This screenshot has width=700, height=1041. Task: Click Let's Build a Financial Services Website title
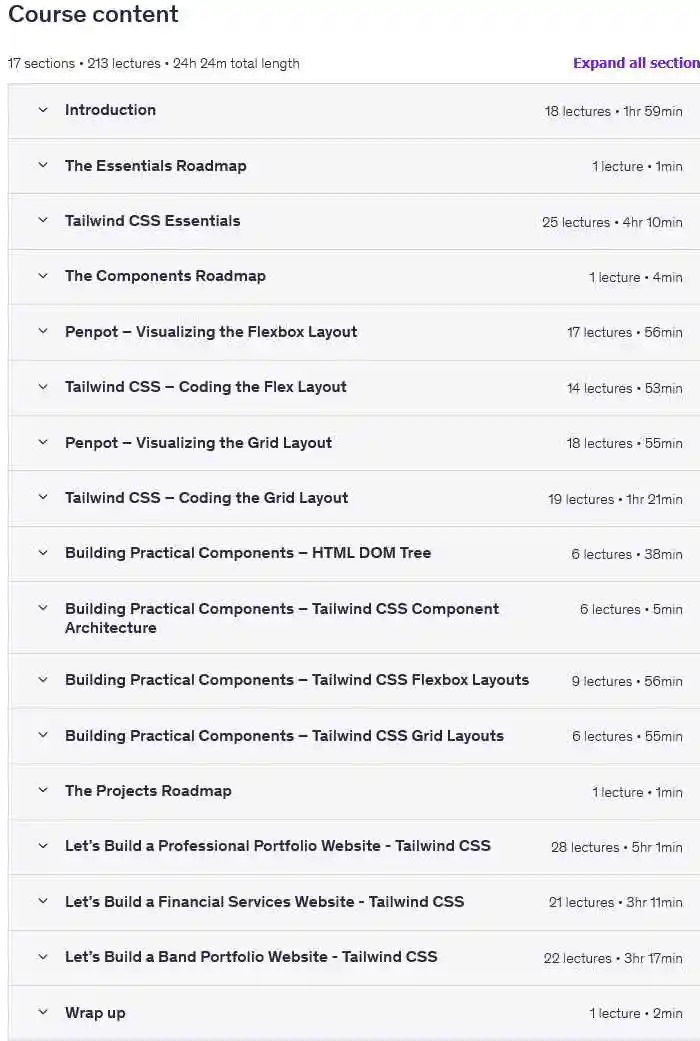click(x=264, y=901)
